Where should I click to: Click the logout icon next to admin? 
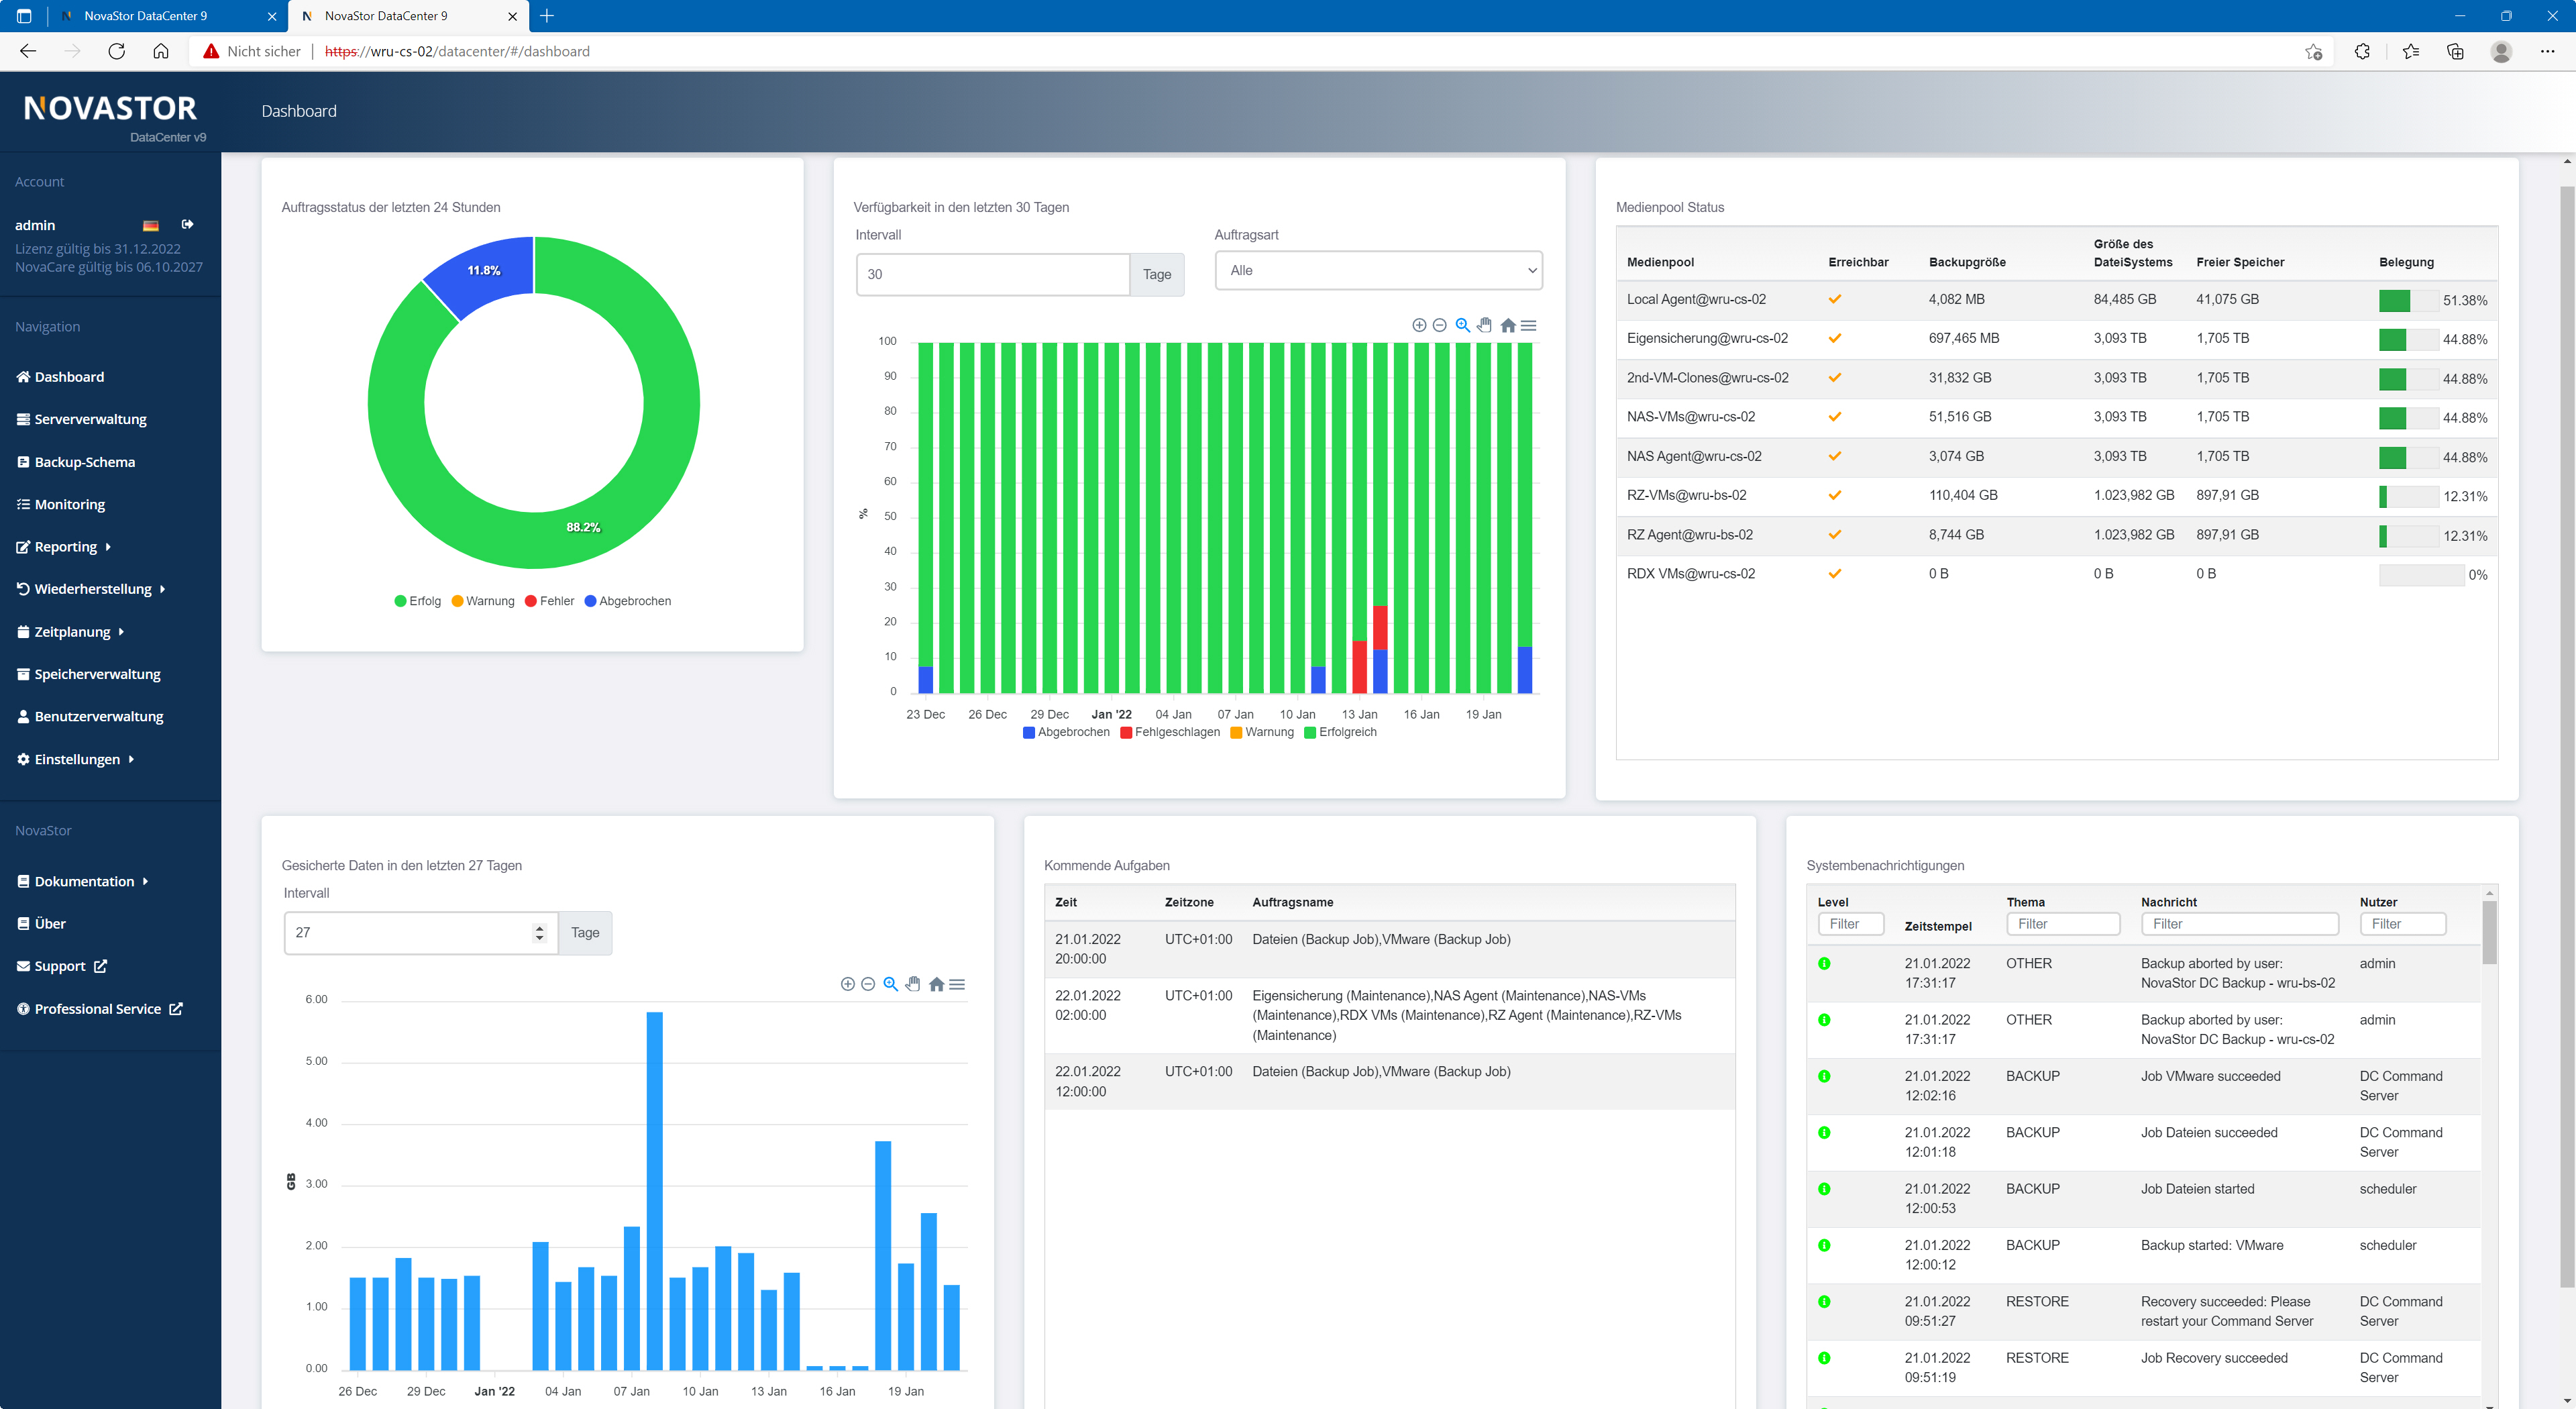point(187,224)
